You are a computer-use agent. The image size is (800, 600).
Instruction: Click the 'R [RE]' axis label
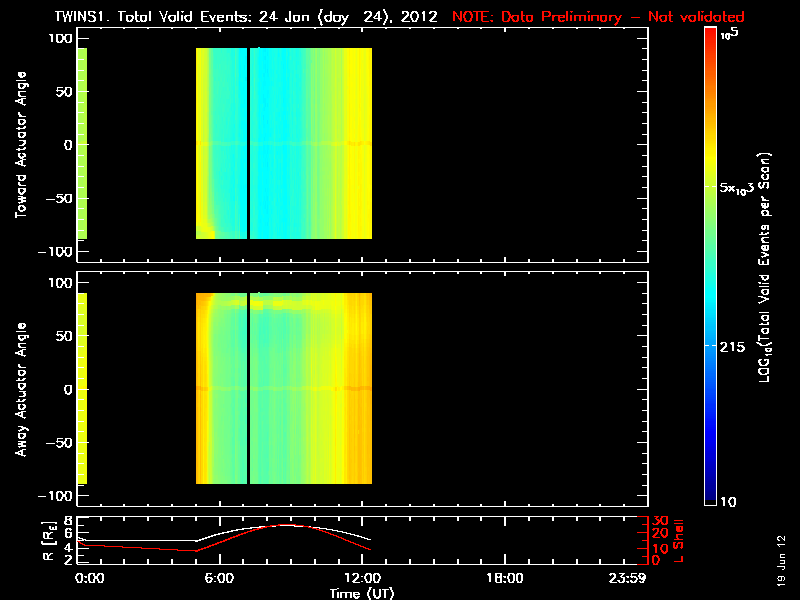(48, 541)
